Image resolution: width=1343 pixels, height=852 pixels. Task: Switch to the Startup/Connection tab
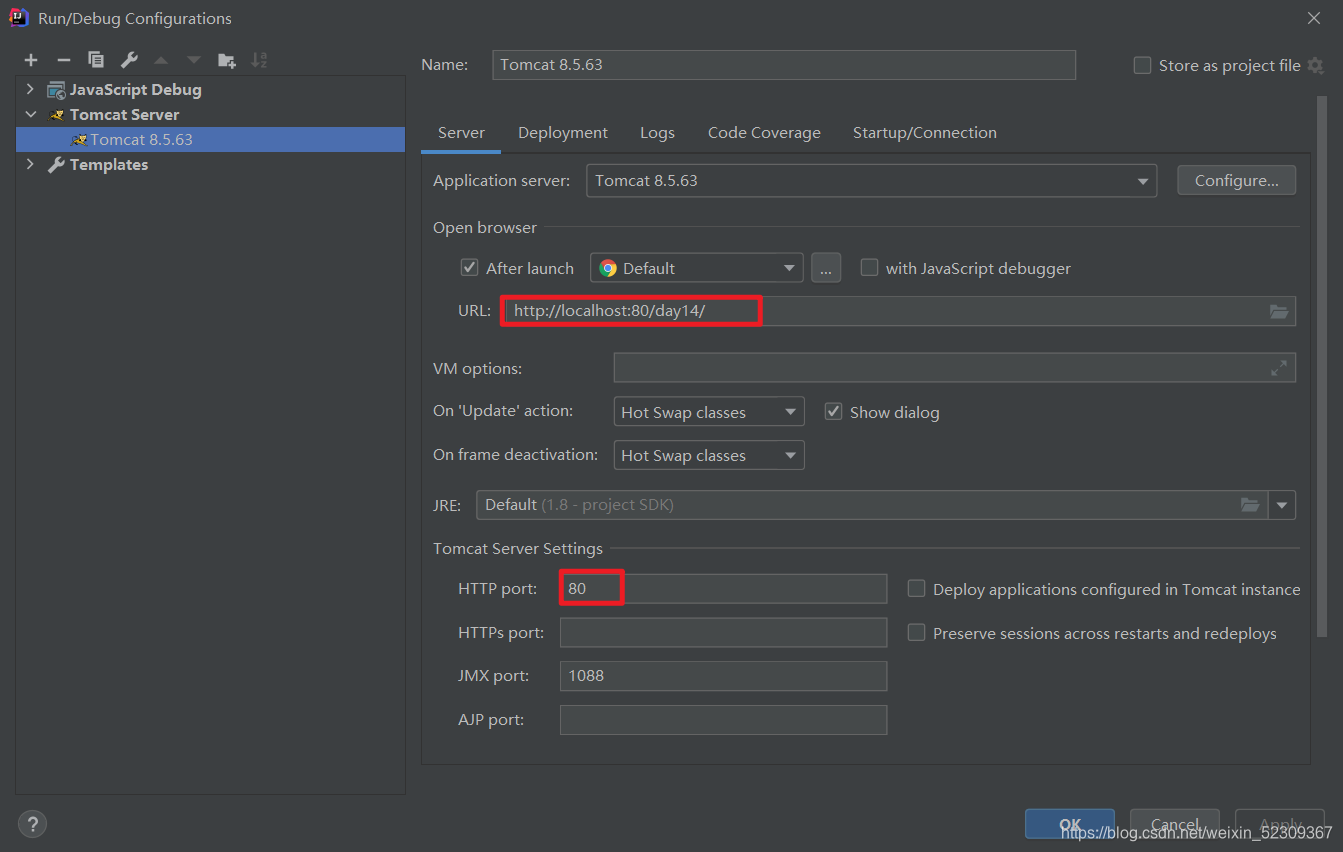click(925, 133)
